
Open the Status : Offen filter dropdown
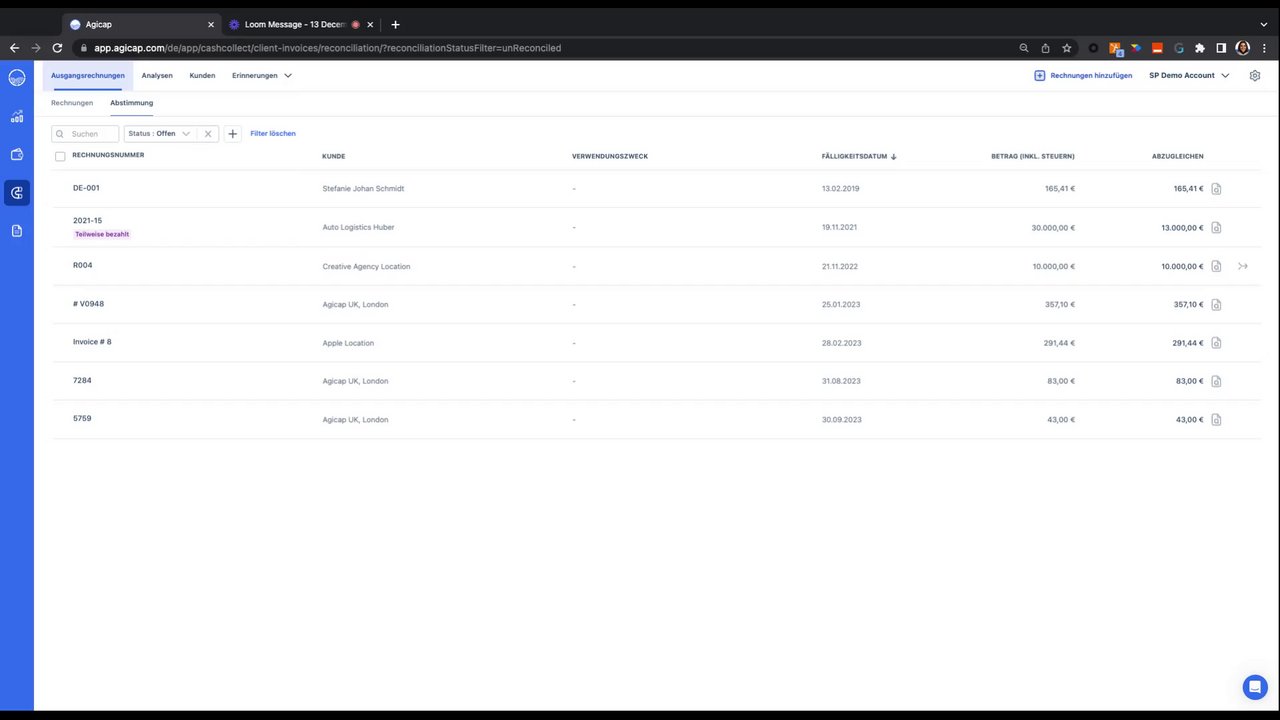click(160, 133)
